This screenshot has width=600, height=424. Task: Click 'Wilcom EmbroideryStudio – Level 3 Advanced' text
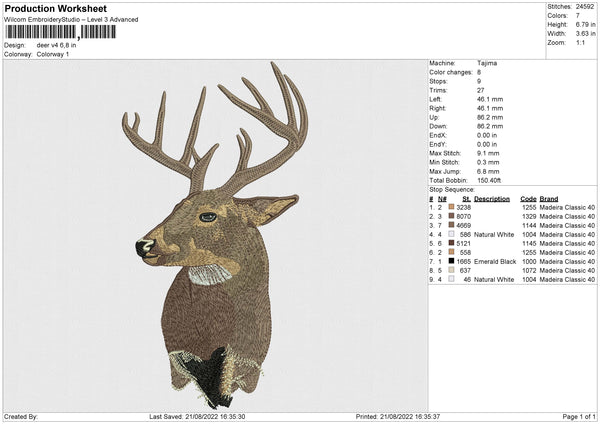click(x=71, y=20)
